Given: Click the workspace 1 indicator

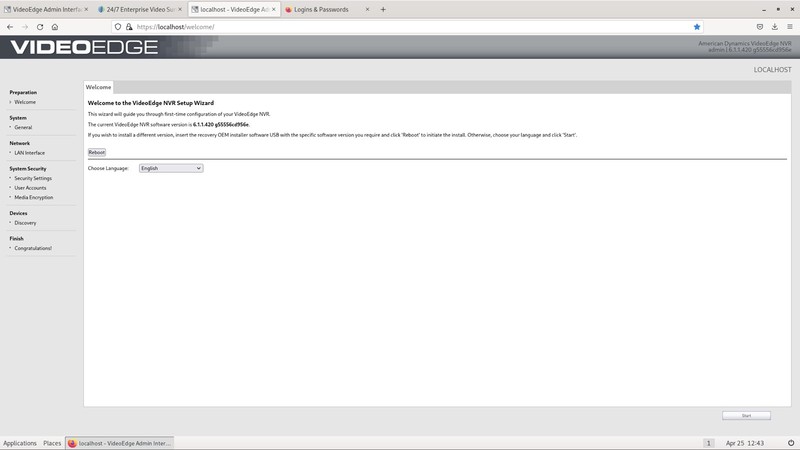Looking at the screenshot, I should pos(708,443).
